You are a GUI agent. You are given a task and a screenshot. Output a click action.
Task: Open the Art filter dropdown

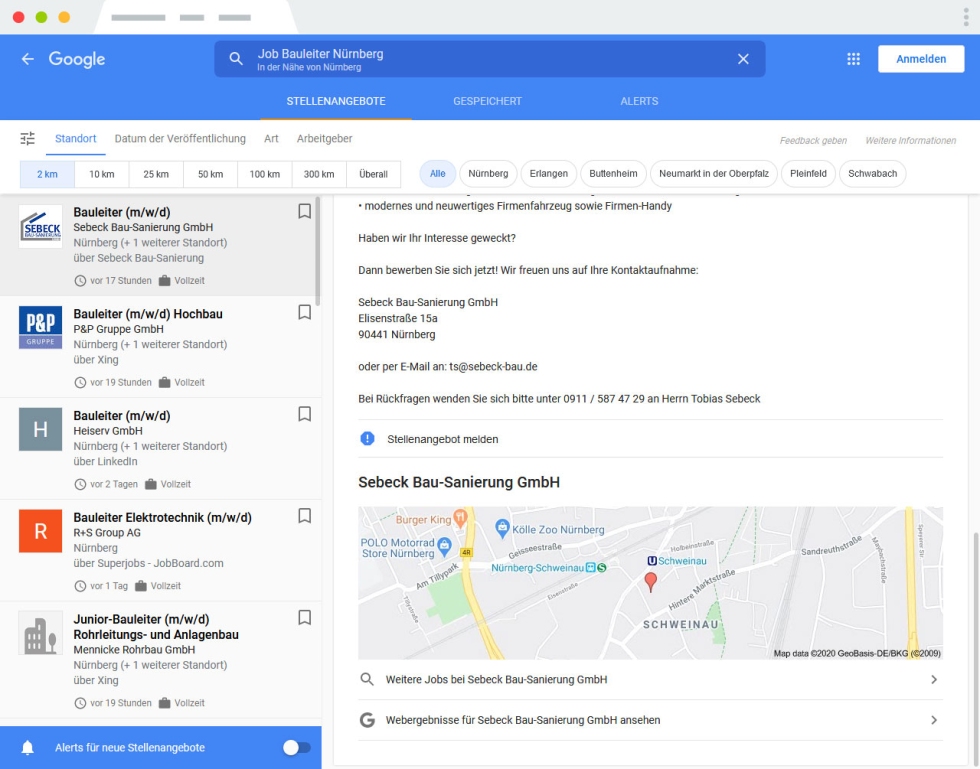pyautogui.click(x=270, y=138)
